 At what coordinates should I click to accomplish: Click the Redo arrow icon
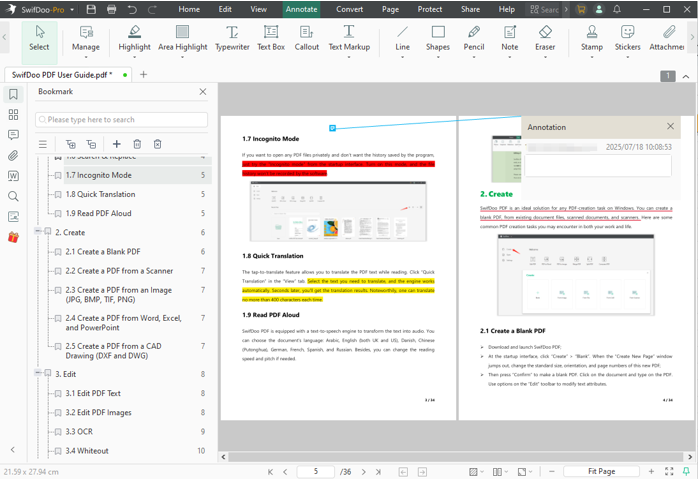coord(152,9)
